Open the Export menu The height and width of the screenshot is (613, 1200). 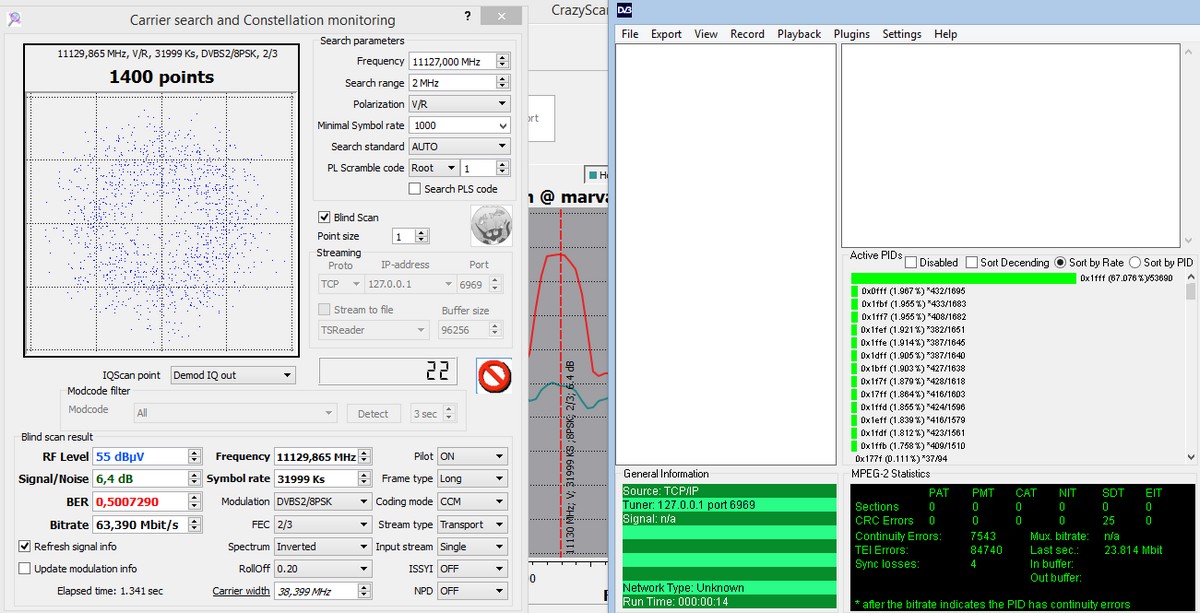tap(666, 34)
